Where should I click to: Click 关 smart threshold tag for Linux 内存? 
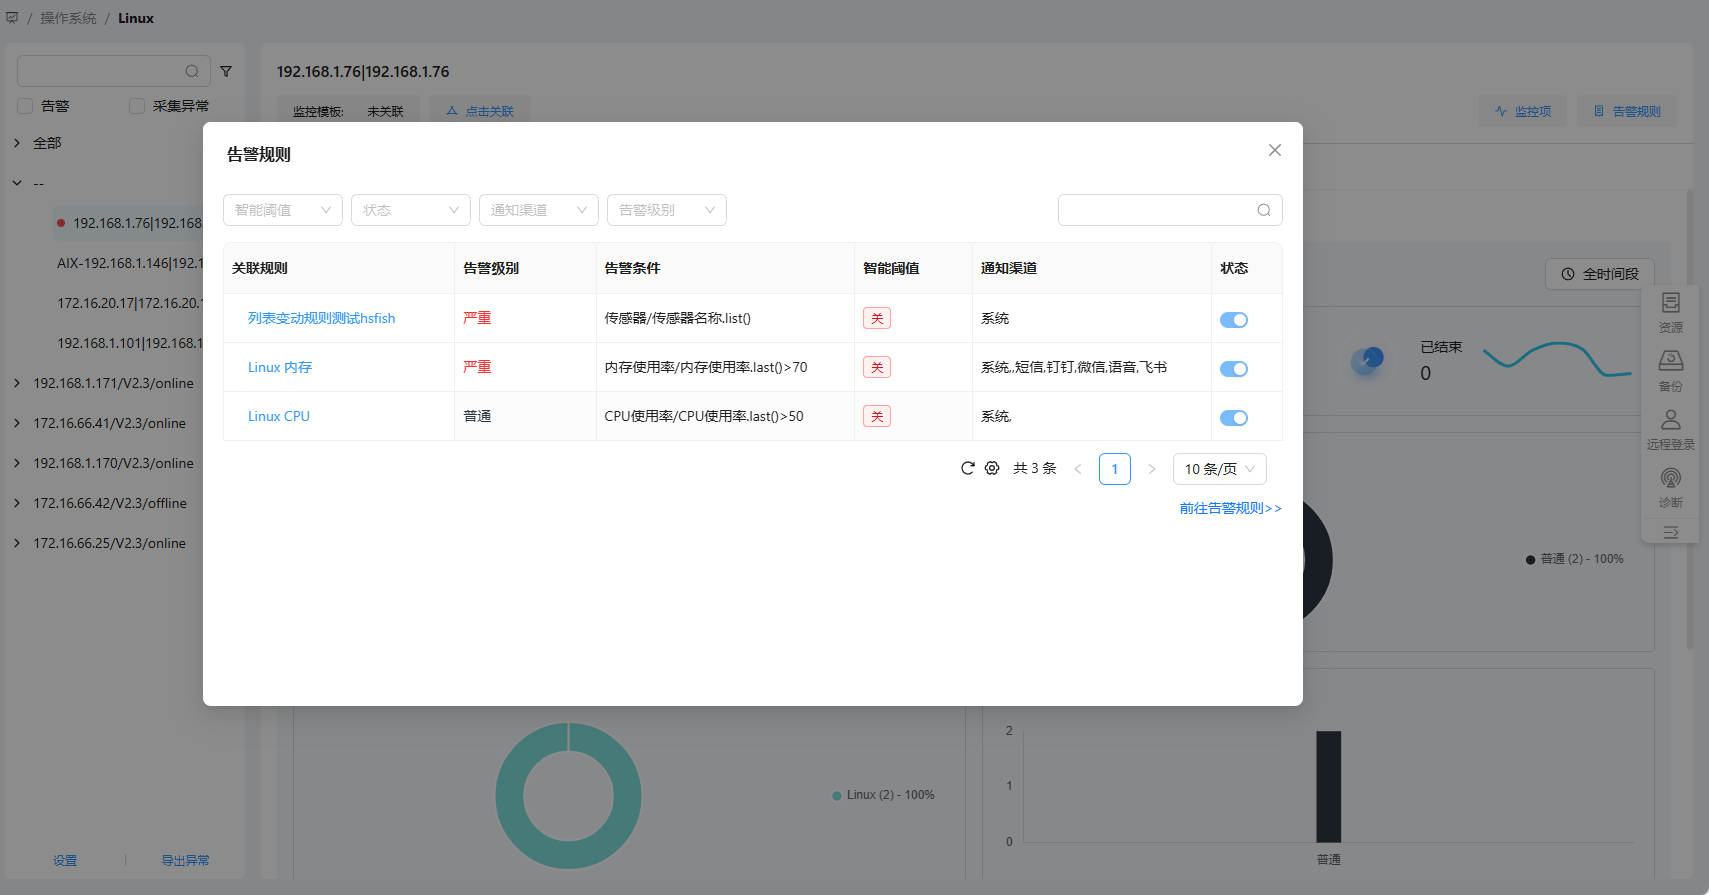pos(877,367)
